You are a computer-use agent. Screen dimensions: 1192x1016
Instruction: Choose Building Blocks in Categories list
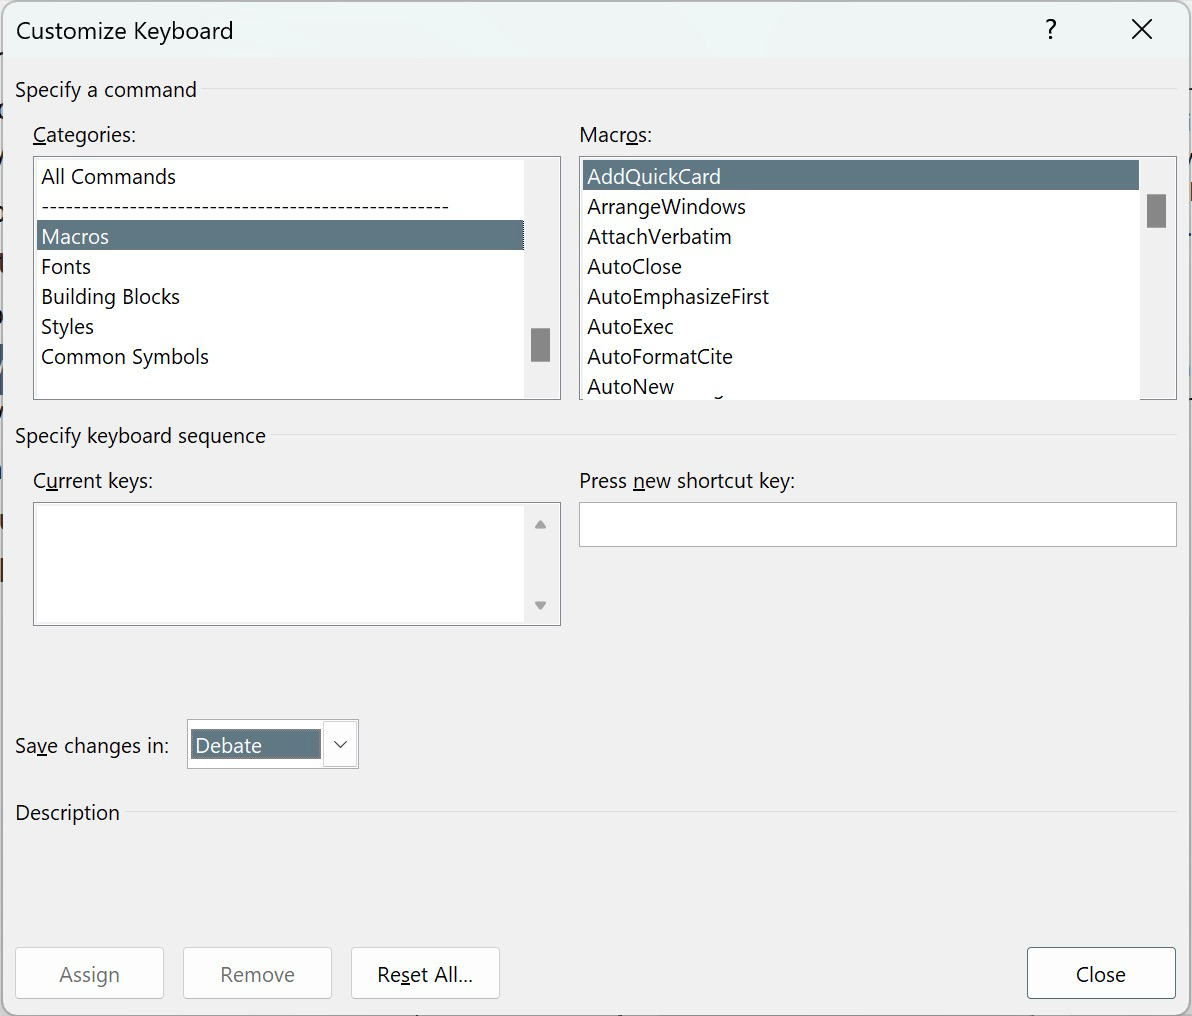pos(111,297)
